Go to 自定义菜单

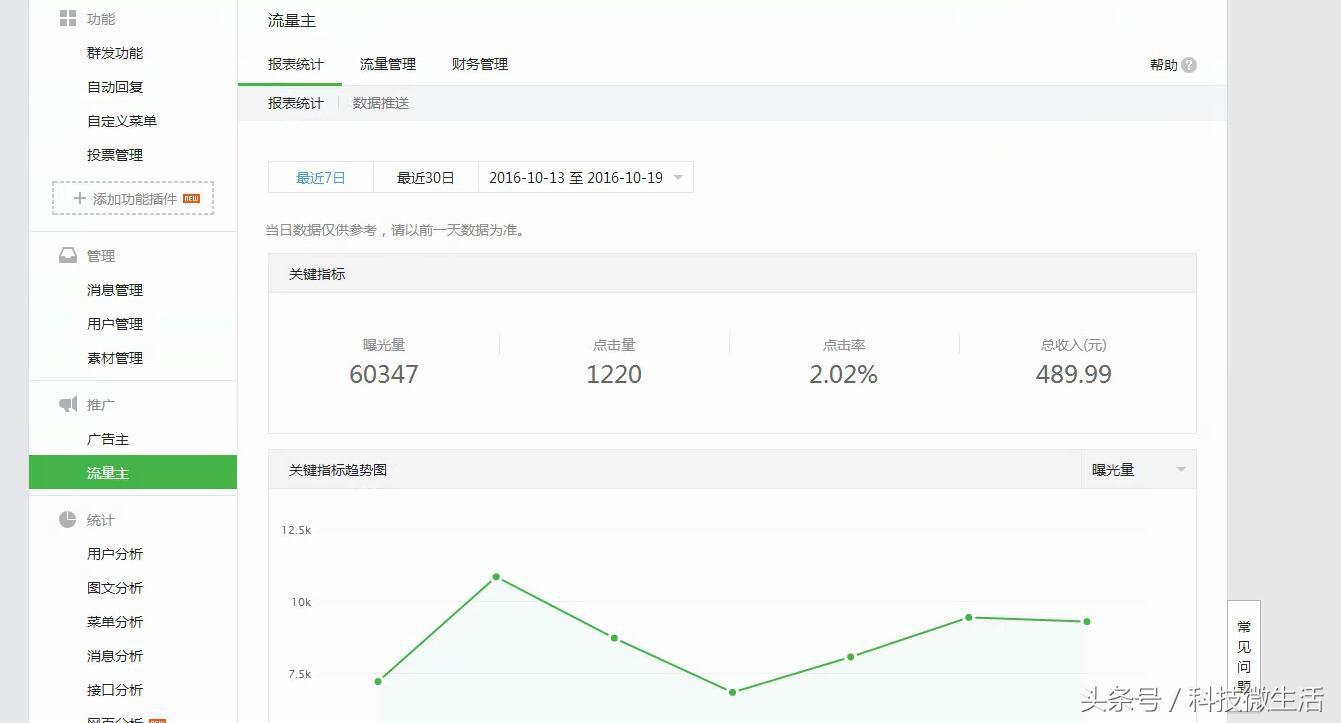pos(122,121)
